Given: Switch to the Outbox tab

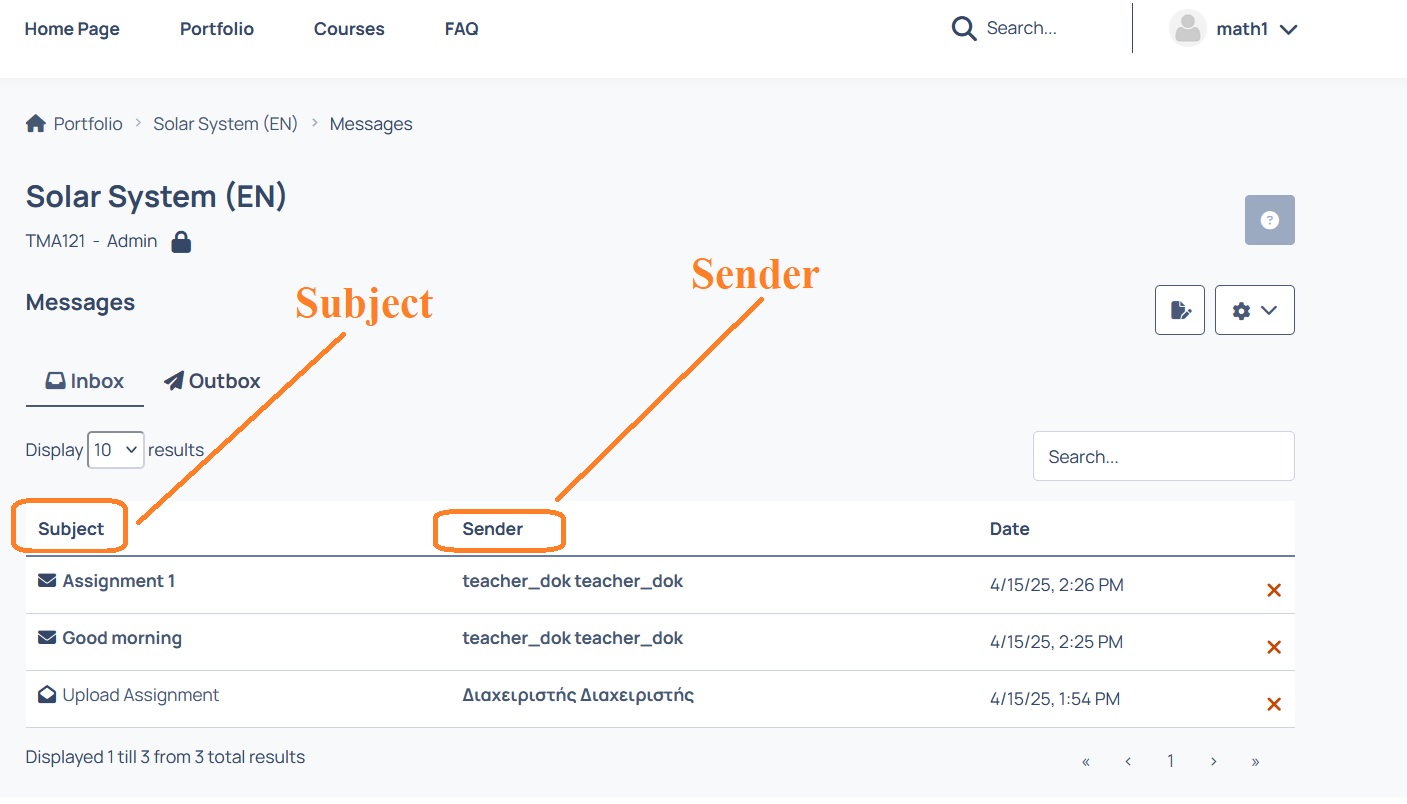Looking at the screenshot, I should click(x=212, y=381).
